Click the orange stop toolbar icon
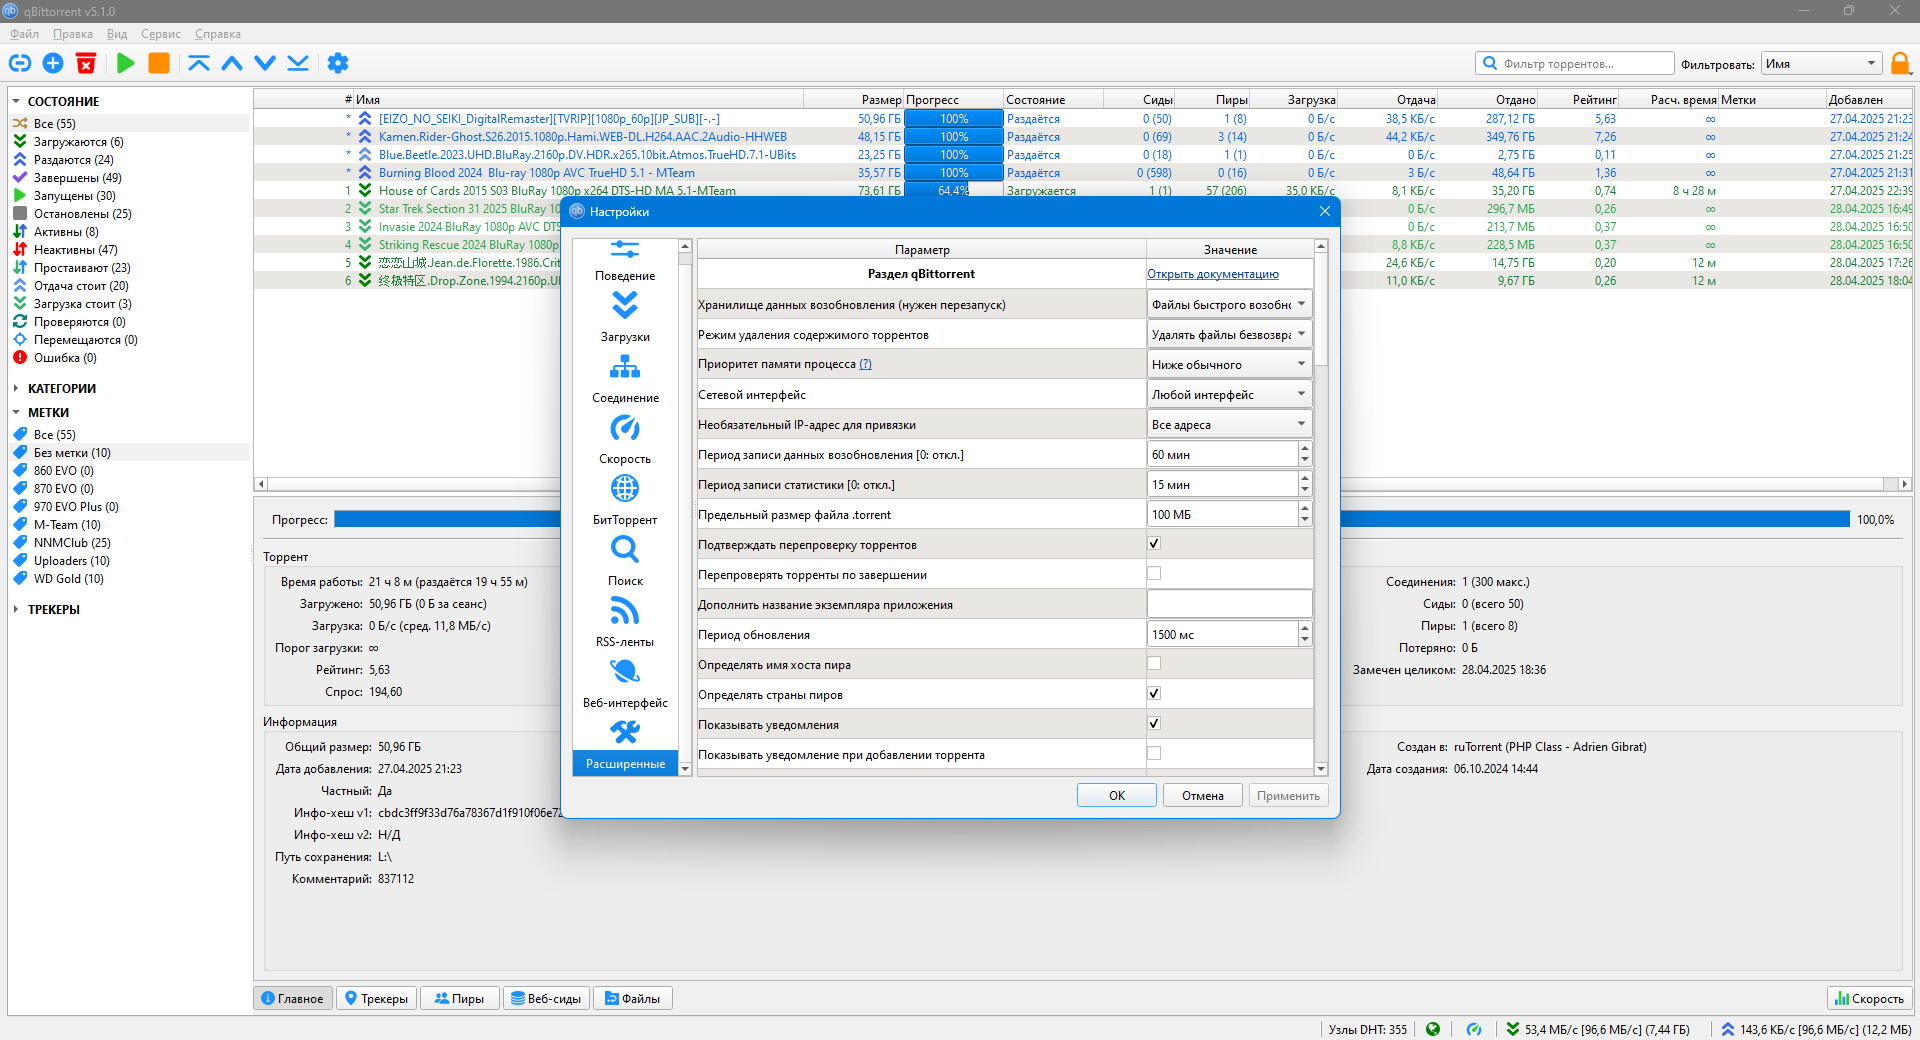This screenshot has height=1040, width=1920. [x=159, y=64]
